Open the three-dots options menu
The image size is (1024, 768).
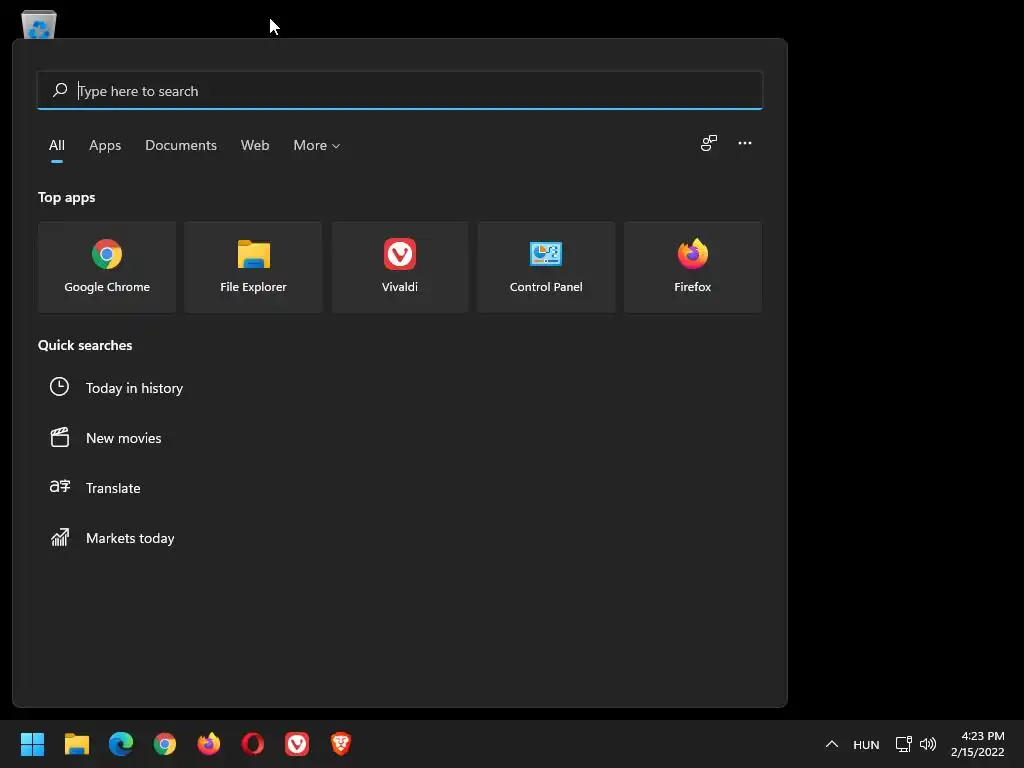pyautogui.click(x=744, y=143)
